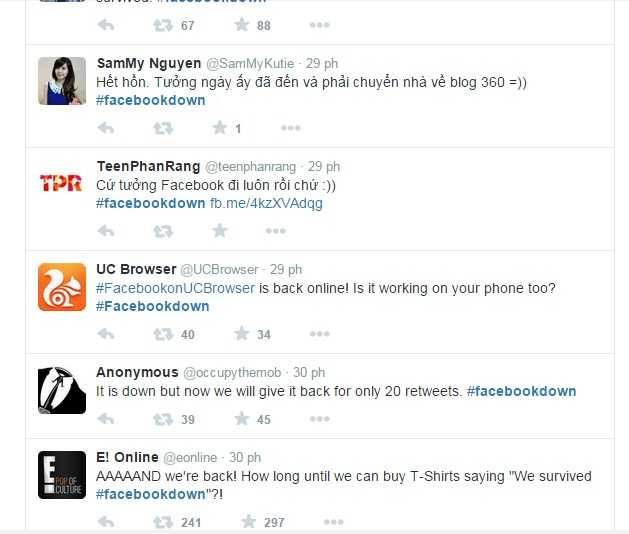Toggle favorite star on Anonymous tweet
The image size is (629, 534).
tap(241, 418)
